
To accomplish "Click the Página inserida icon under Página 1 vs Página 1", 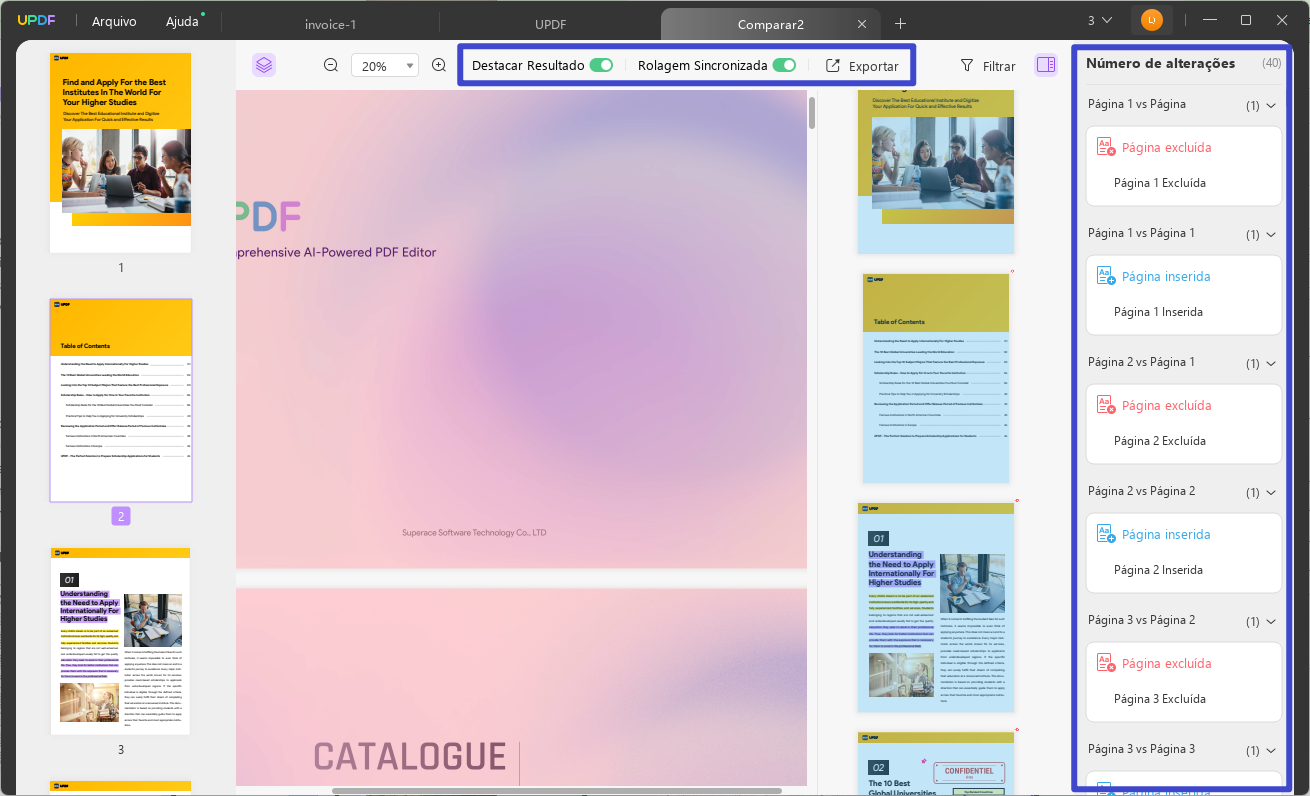I will coord(1106,274).
